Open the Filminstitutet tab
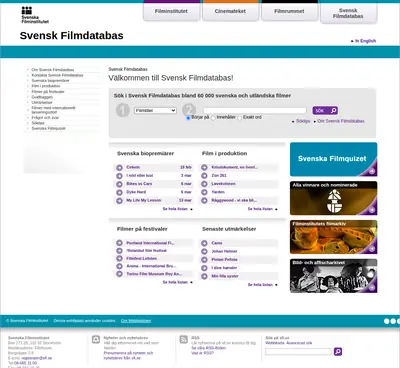This screenshot has height=368, width=400. click(171, 11)
